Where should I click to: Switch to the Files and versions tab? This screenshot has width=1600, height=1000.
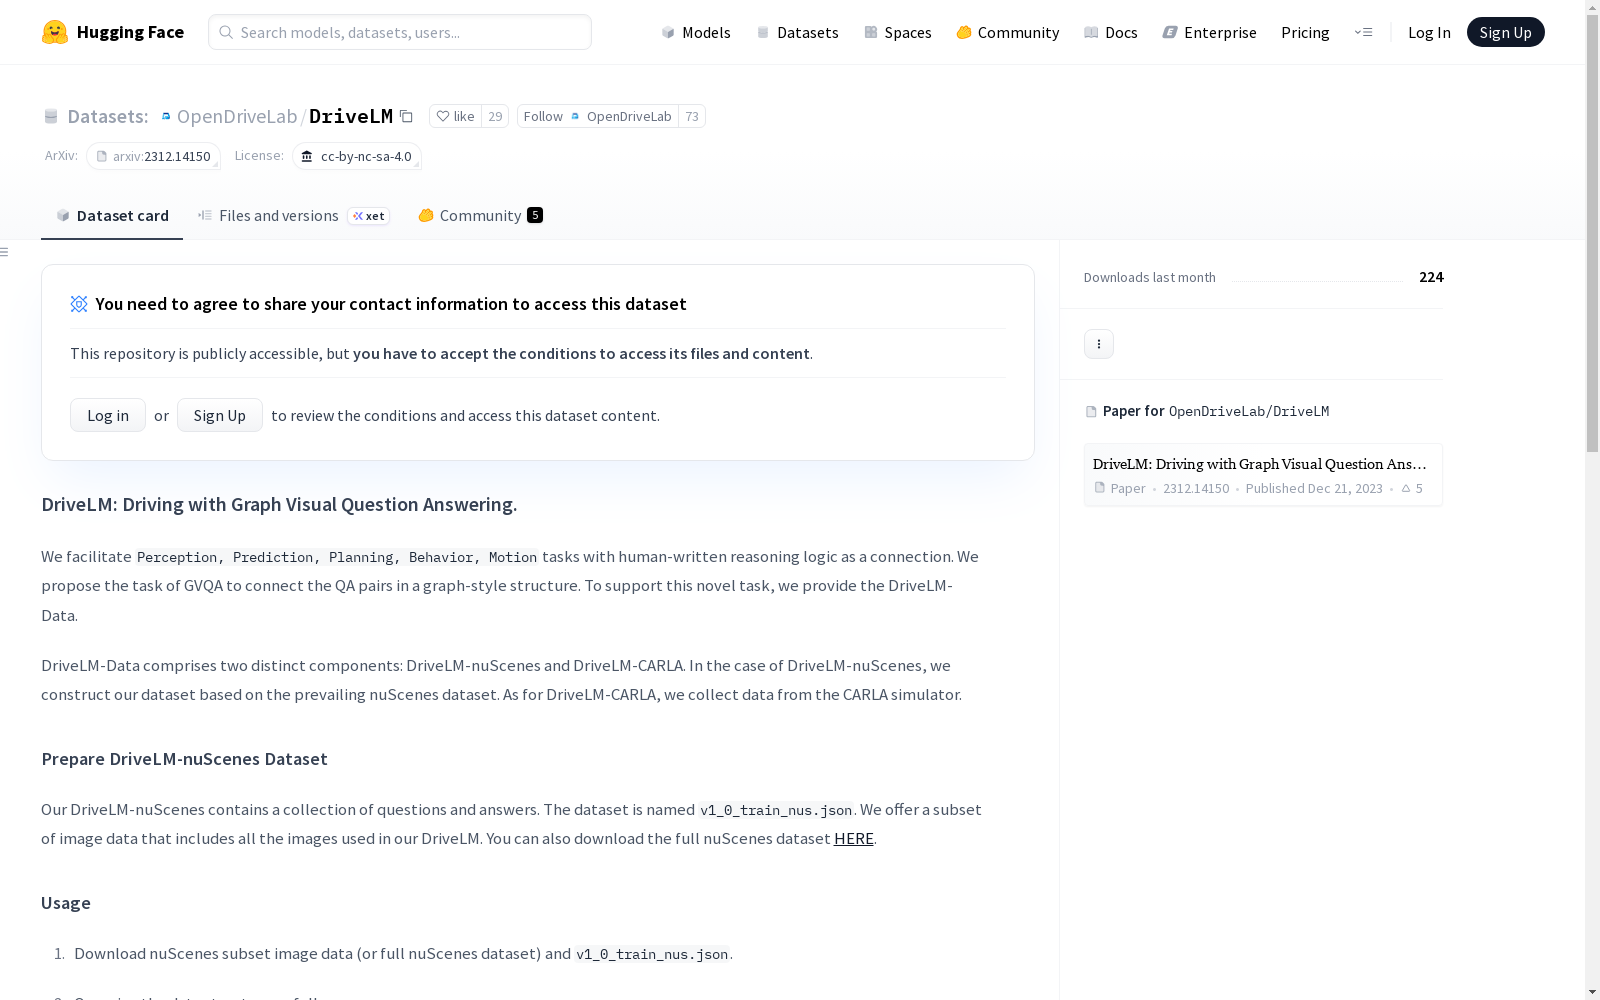tap(294, 216)
